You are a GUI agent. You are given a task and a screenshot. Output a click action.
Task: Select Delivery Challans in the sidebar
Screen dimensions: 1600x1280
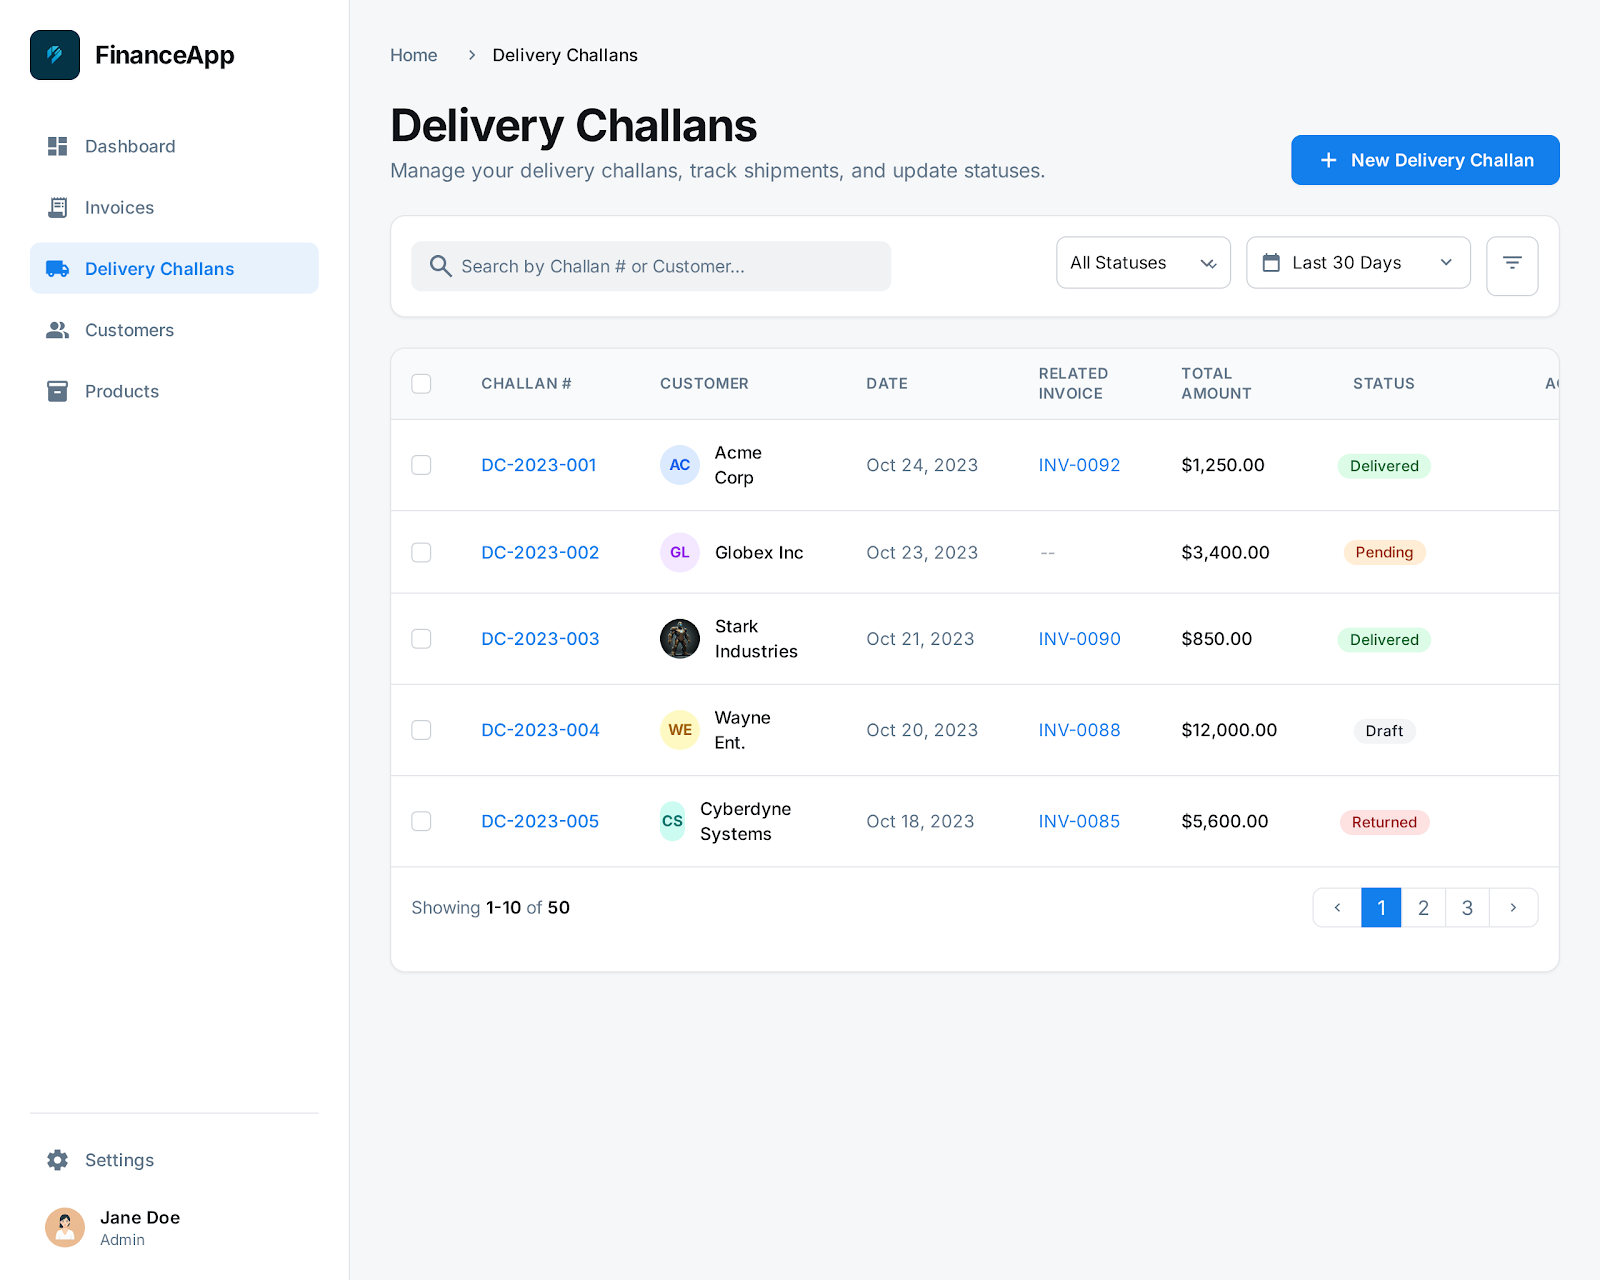click(x=159, y=269)
